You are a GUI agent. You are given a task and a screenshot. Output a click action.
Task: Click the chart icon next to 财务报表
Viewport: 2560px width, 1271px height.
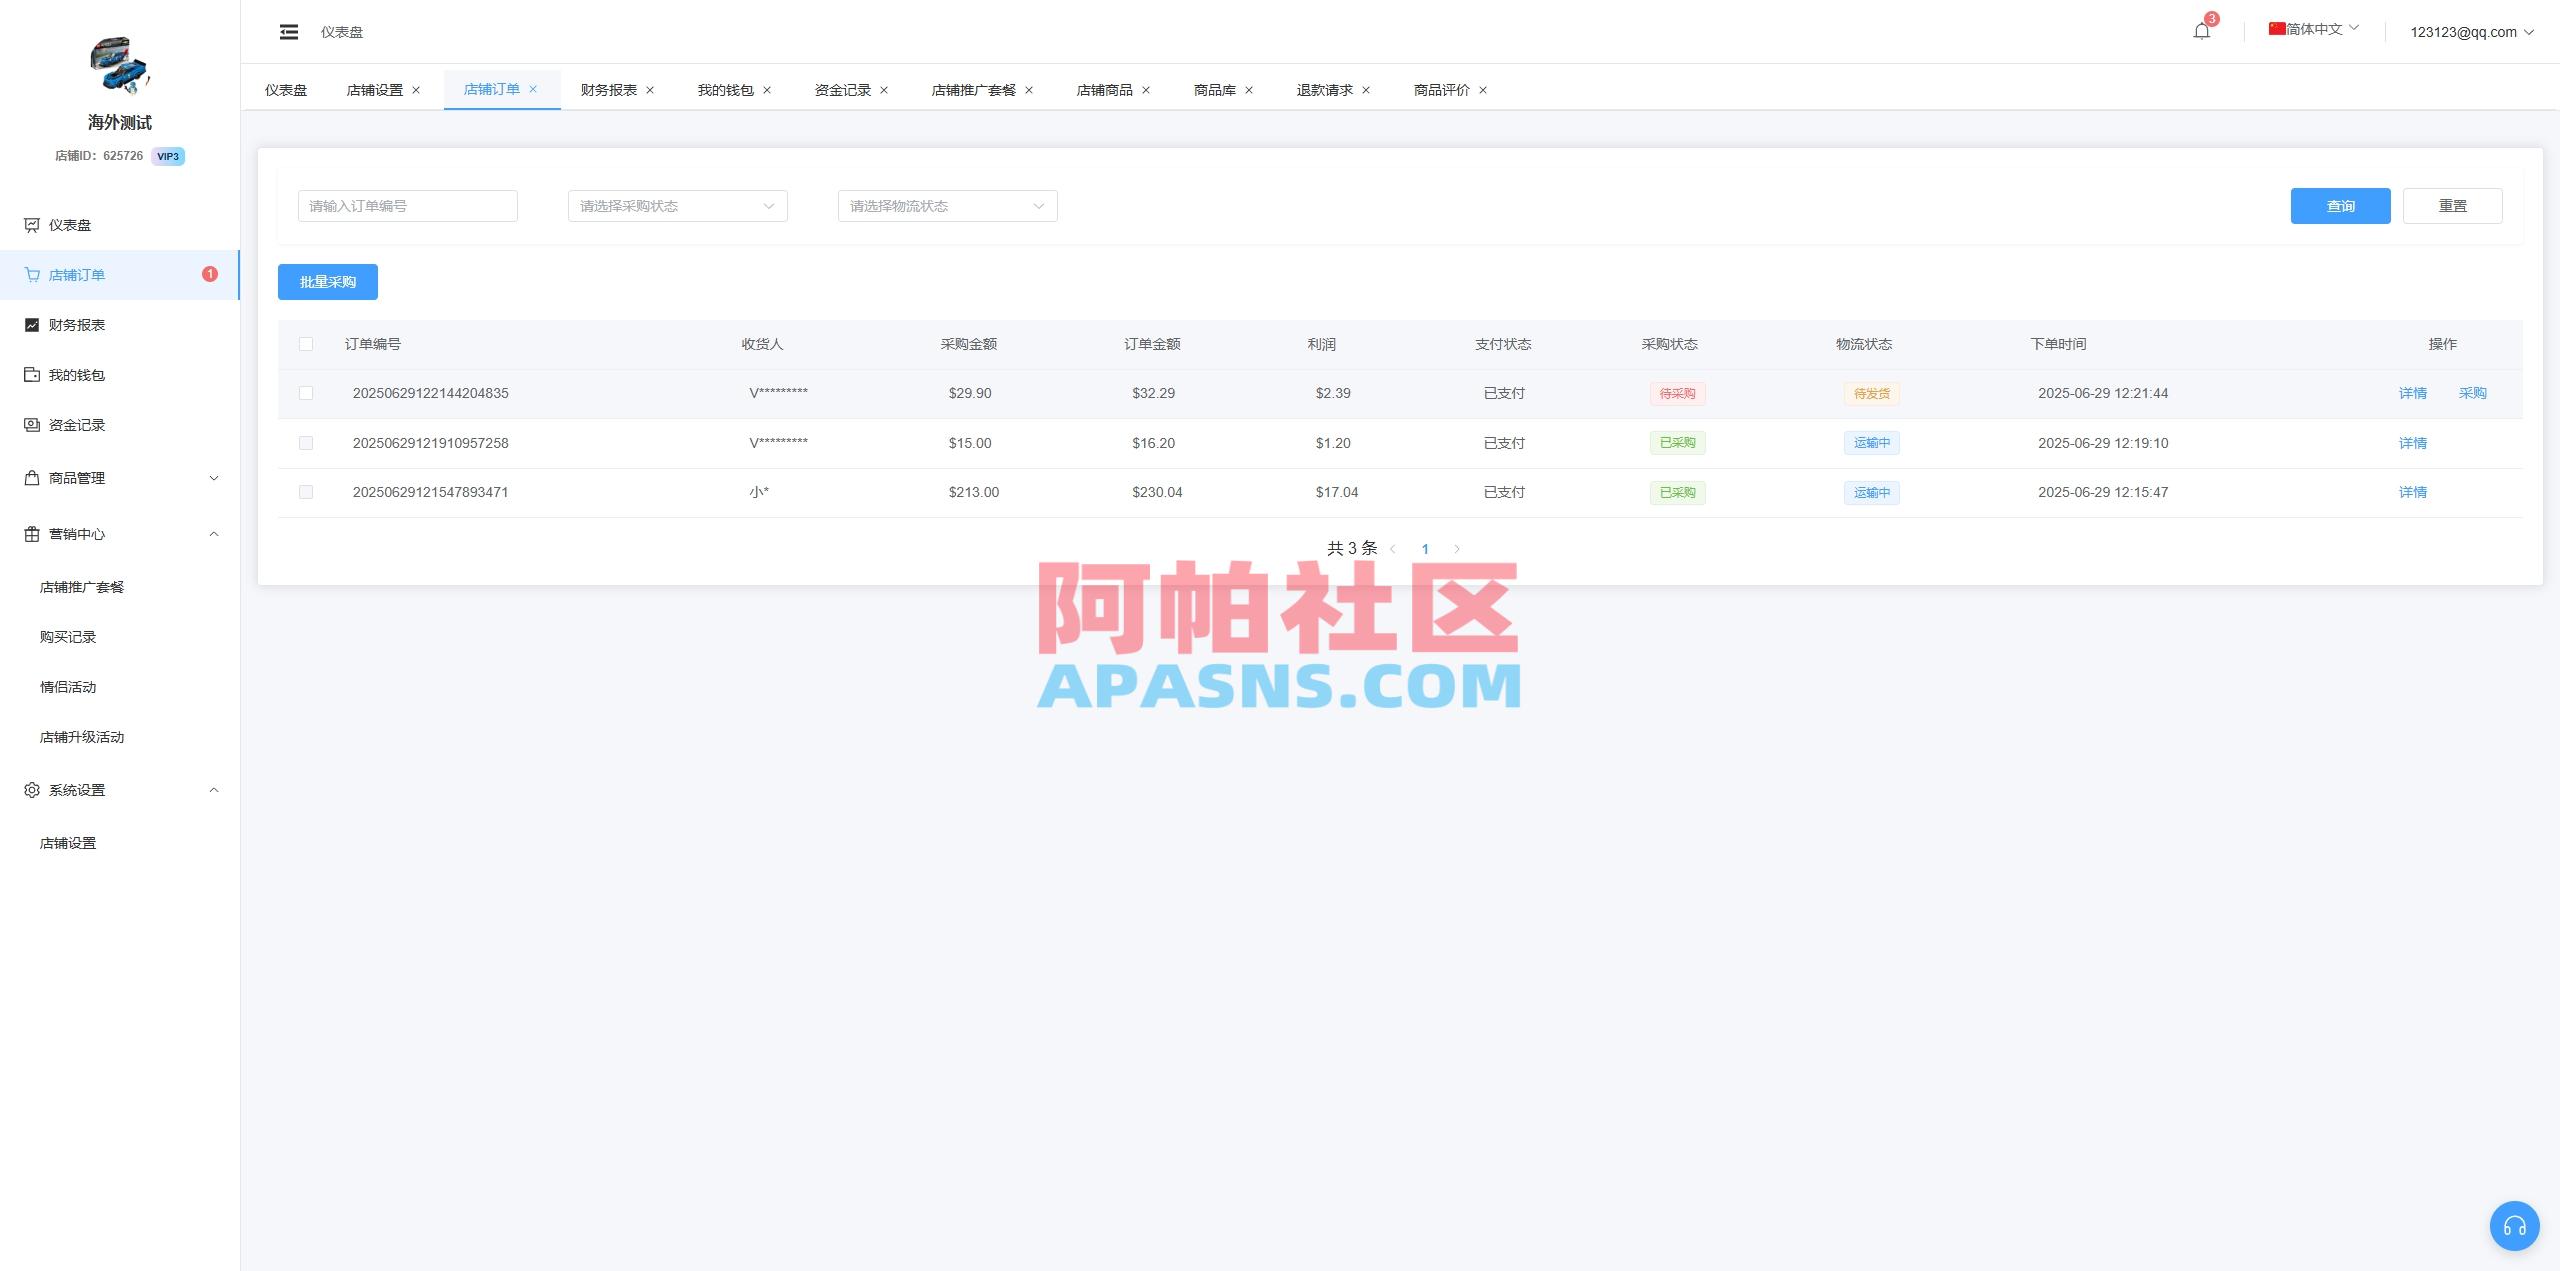pos(31,324)
